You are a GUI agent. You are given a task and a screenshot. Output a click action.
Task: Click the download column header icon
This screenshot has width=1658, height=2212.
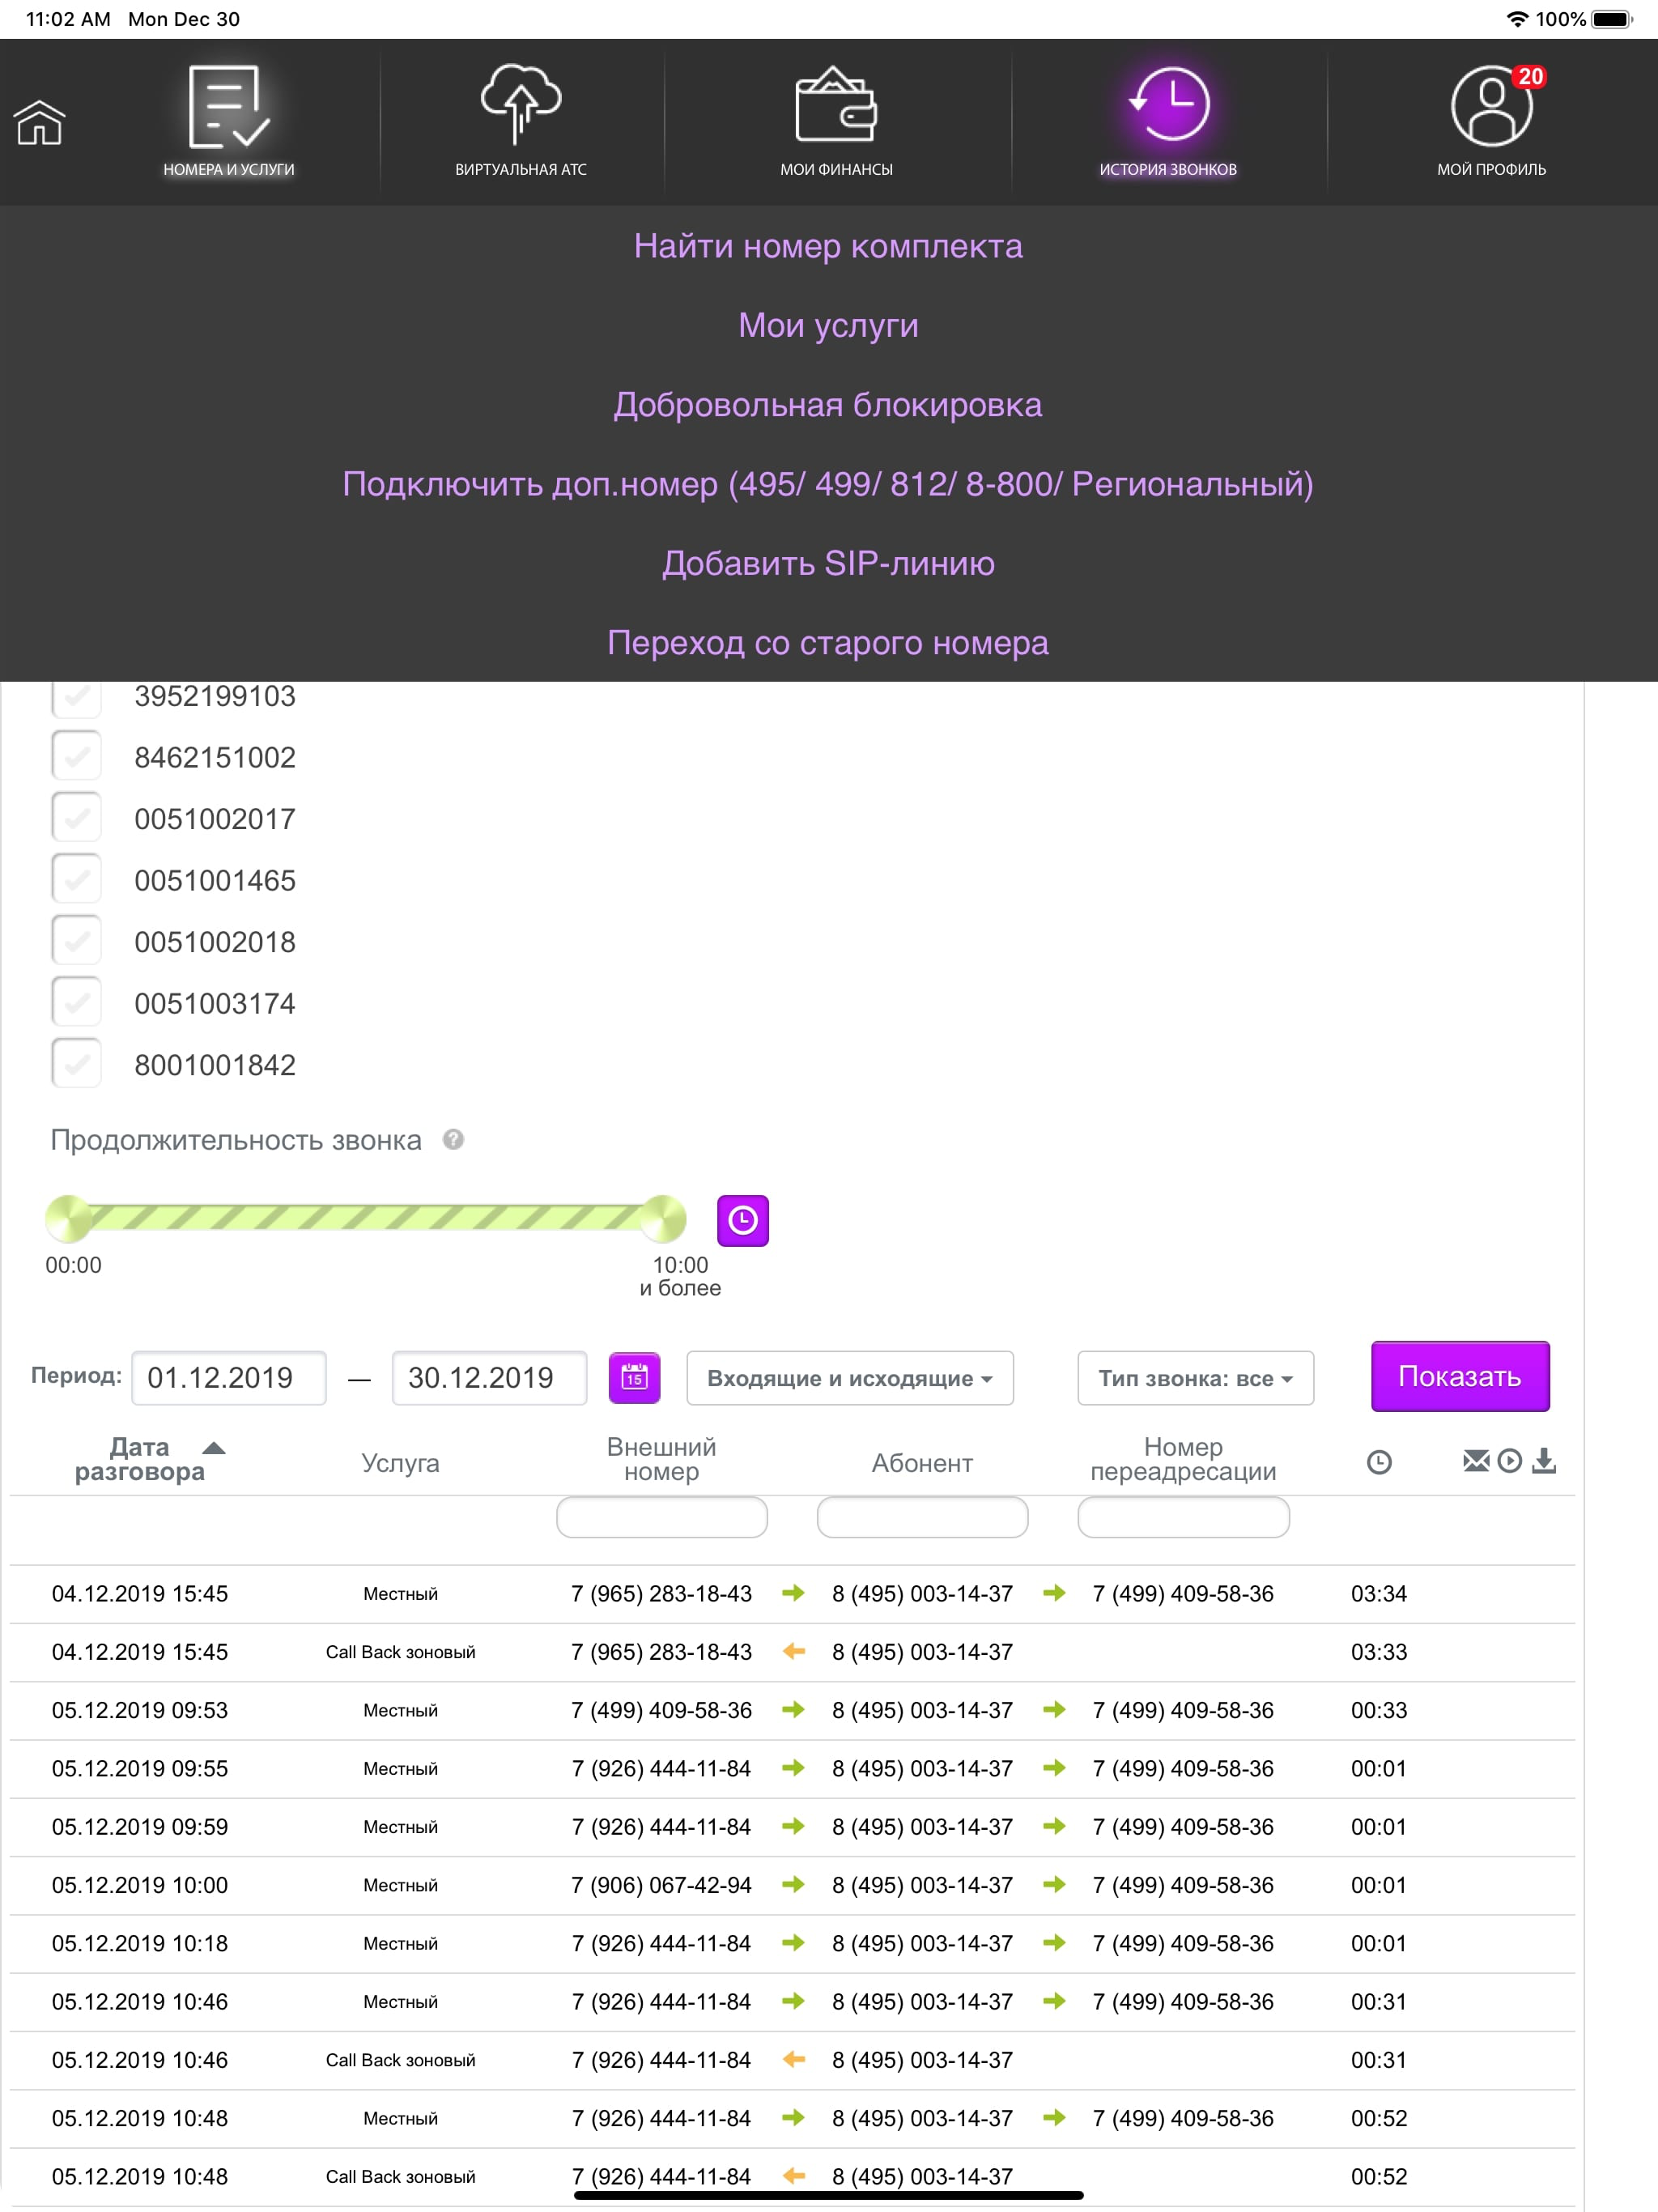[1544, 1461]
